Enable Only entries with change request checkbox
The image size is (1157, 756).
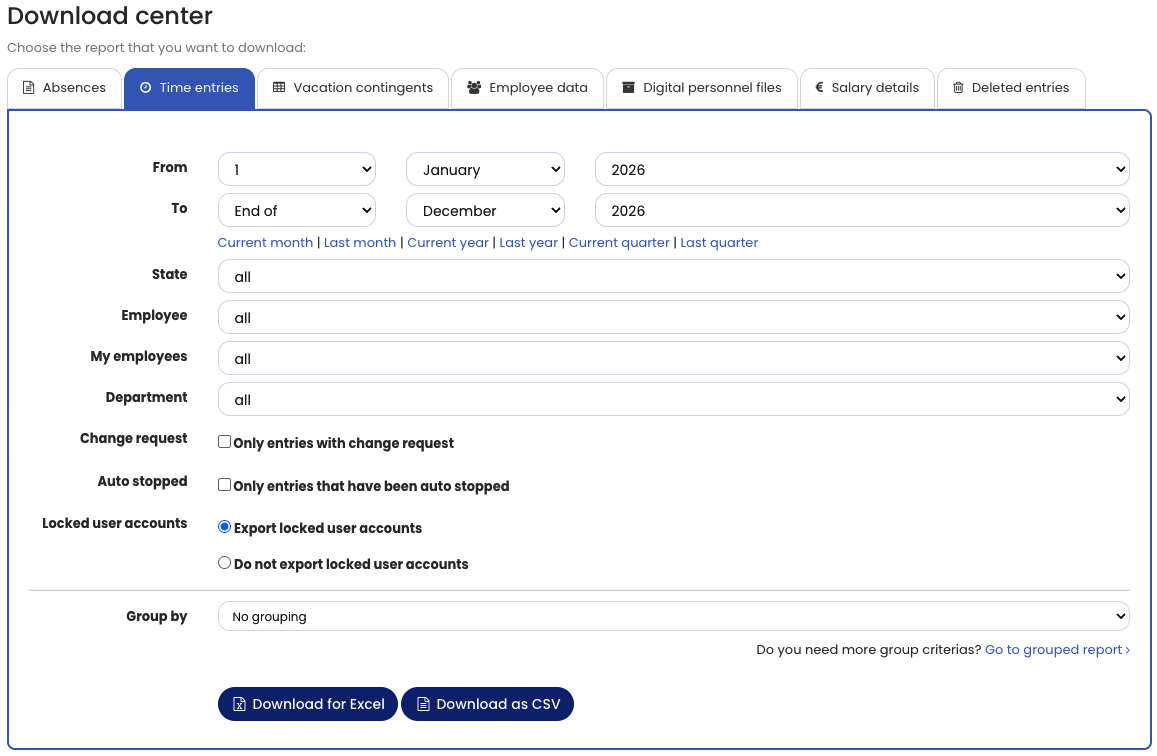tap(225, 442)
